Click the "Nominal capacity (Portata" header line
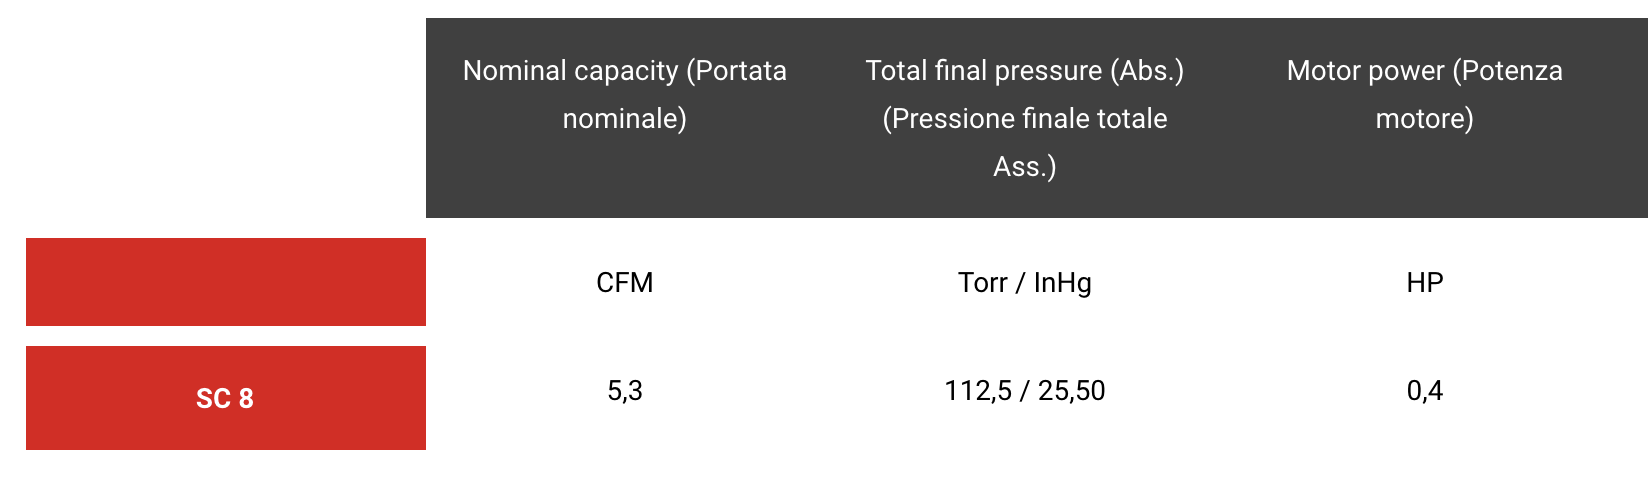Screen dimensions: 1648x502 click(x=624, y=71)
